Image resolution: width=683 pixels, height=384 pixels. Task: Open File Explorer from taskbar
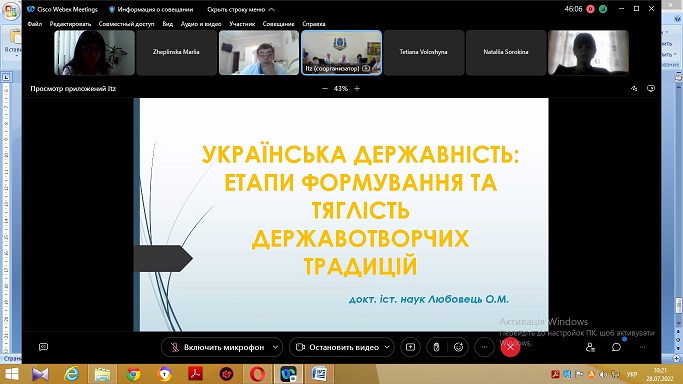pyautogui.click(x=102, y=374)
